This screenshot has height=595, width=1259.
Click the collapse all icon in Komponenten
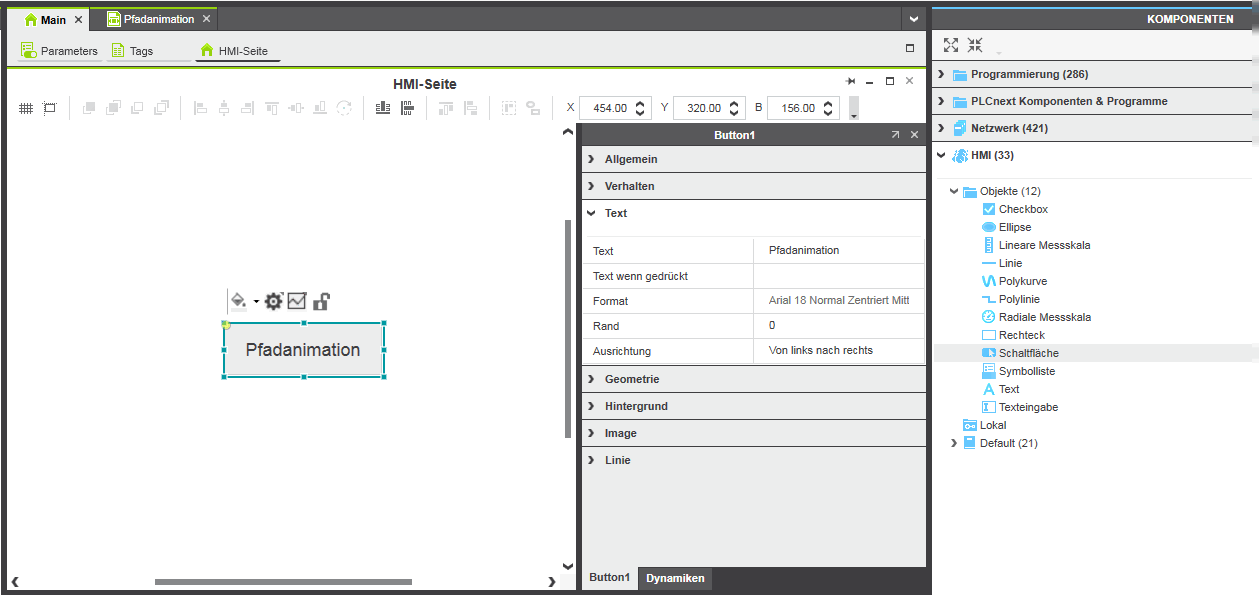click(975, 45)
